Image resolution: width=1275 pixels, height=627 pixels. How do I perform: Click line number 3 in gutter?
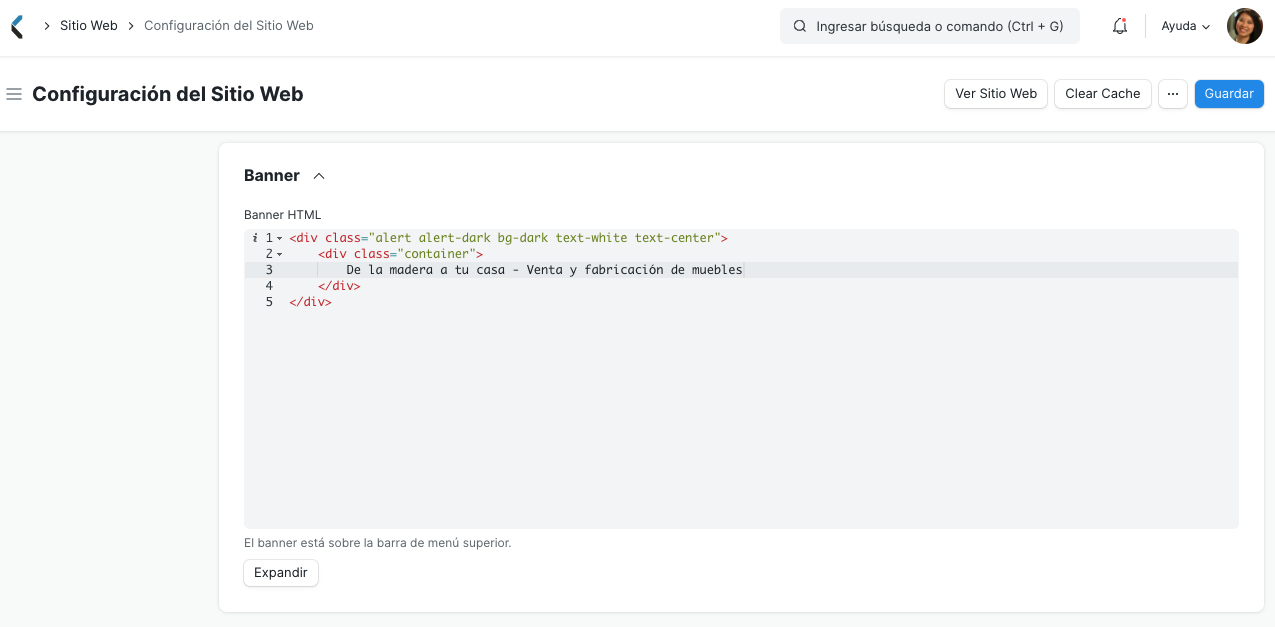(x=269, y=270)
